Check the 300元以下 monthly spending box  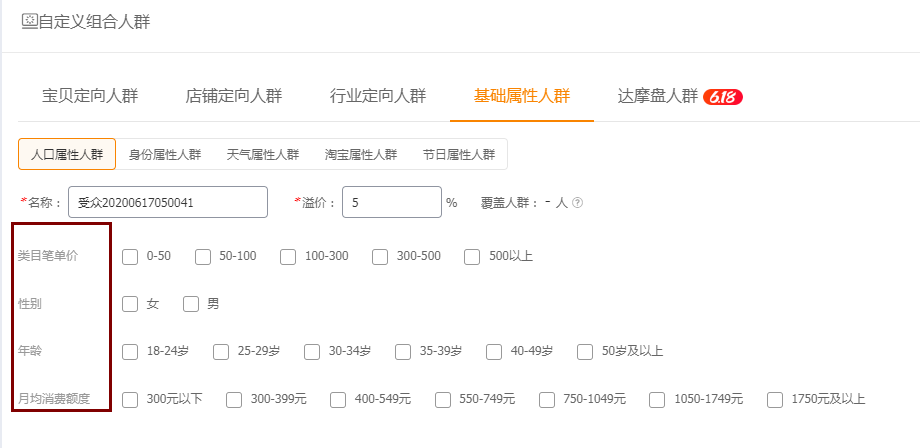[130, 400]
